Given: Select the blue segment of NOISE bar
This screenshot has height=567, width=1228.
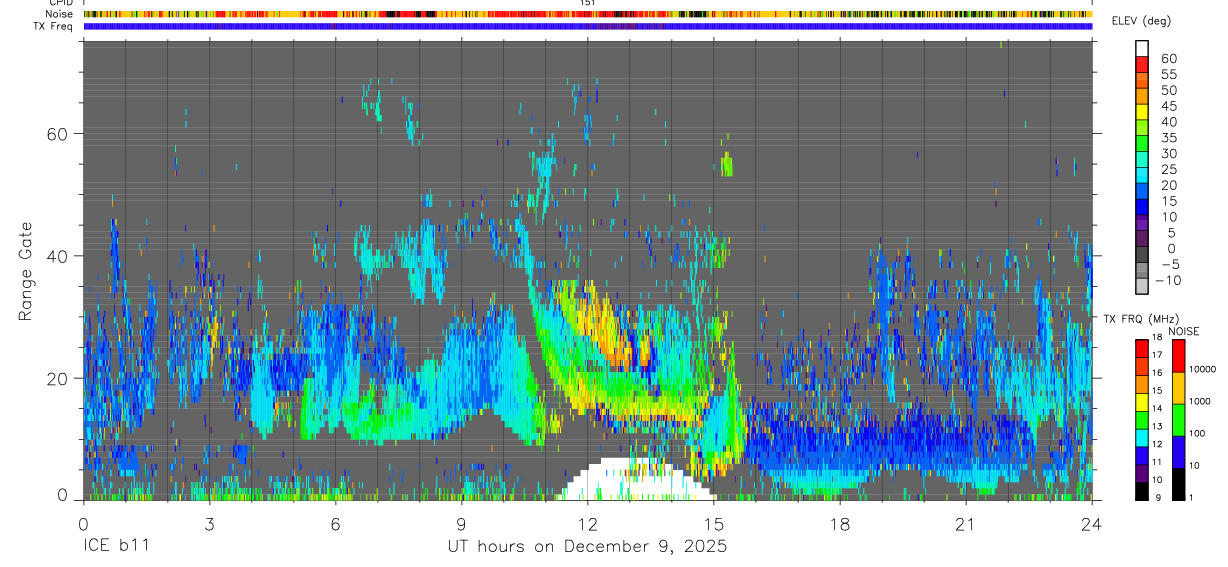Looking at the screenshot, I should 1179,452.
